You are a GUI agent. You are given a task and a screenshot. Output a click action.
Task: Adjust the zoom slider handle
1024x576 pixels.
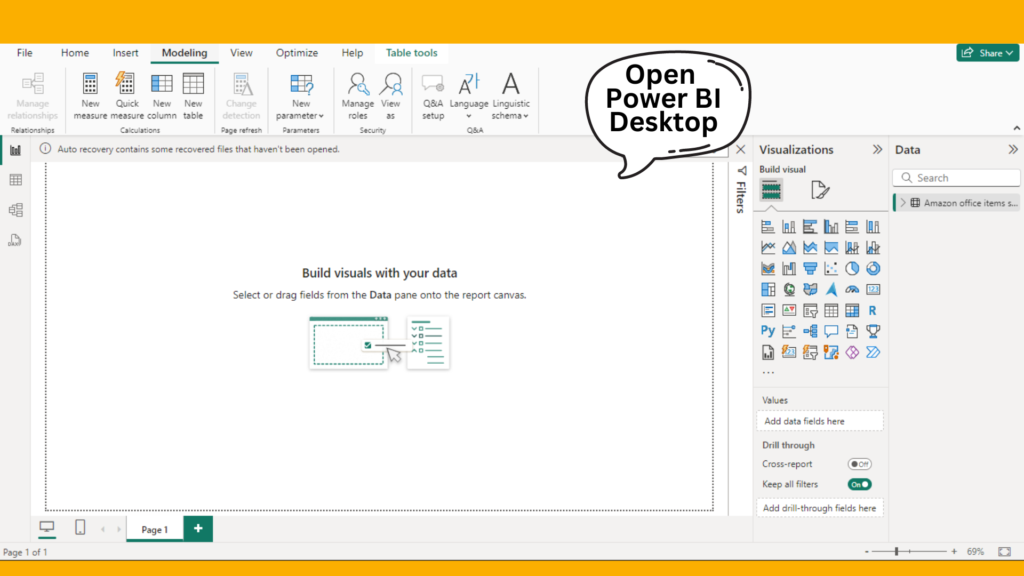(x=897, y=552)
